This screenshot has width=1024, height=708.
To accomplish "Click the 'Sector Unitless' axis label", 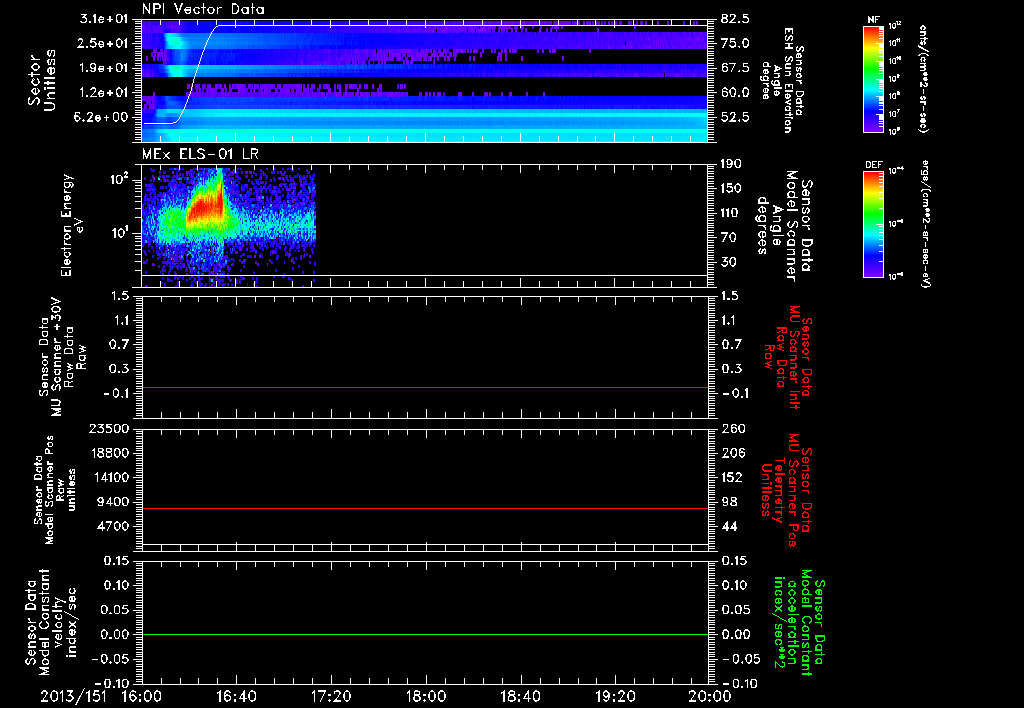I will tap(42, 80).
